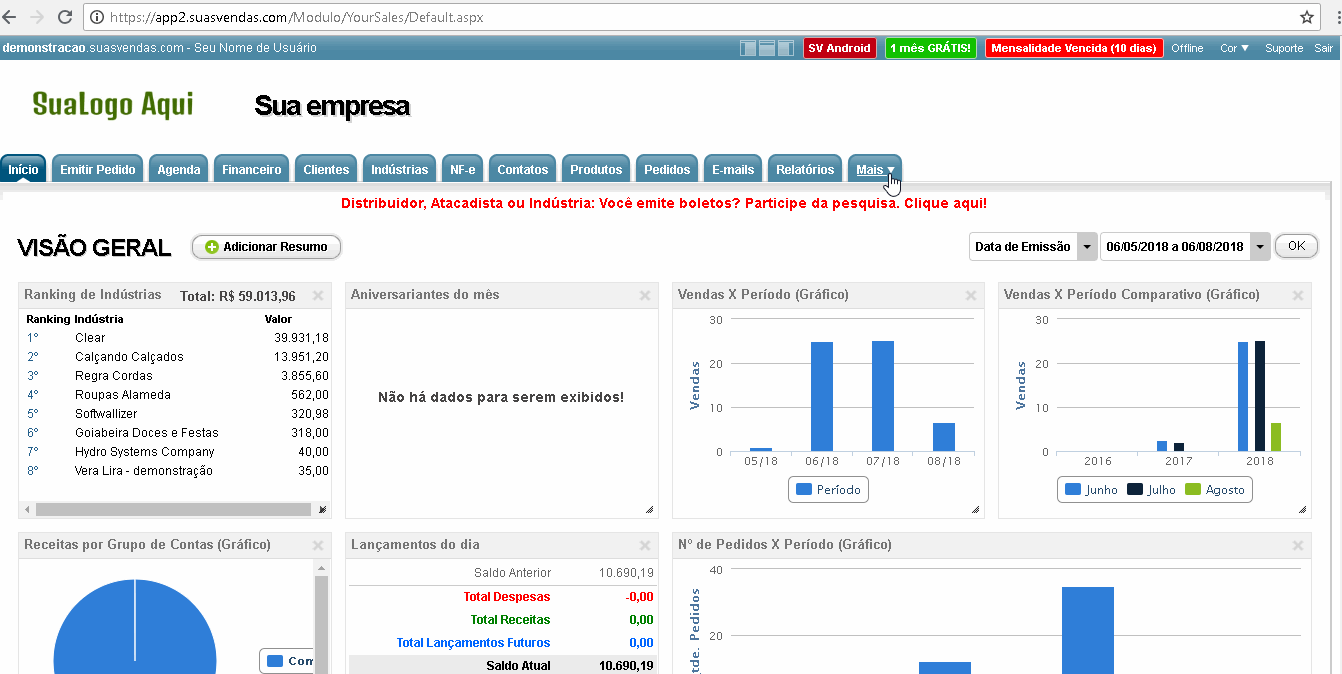This screenshot has width=1342, height=674.
Task: Click the date range field 06/05/2018 a 06/08/2018
Action: click(1175, 247)
